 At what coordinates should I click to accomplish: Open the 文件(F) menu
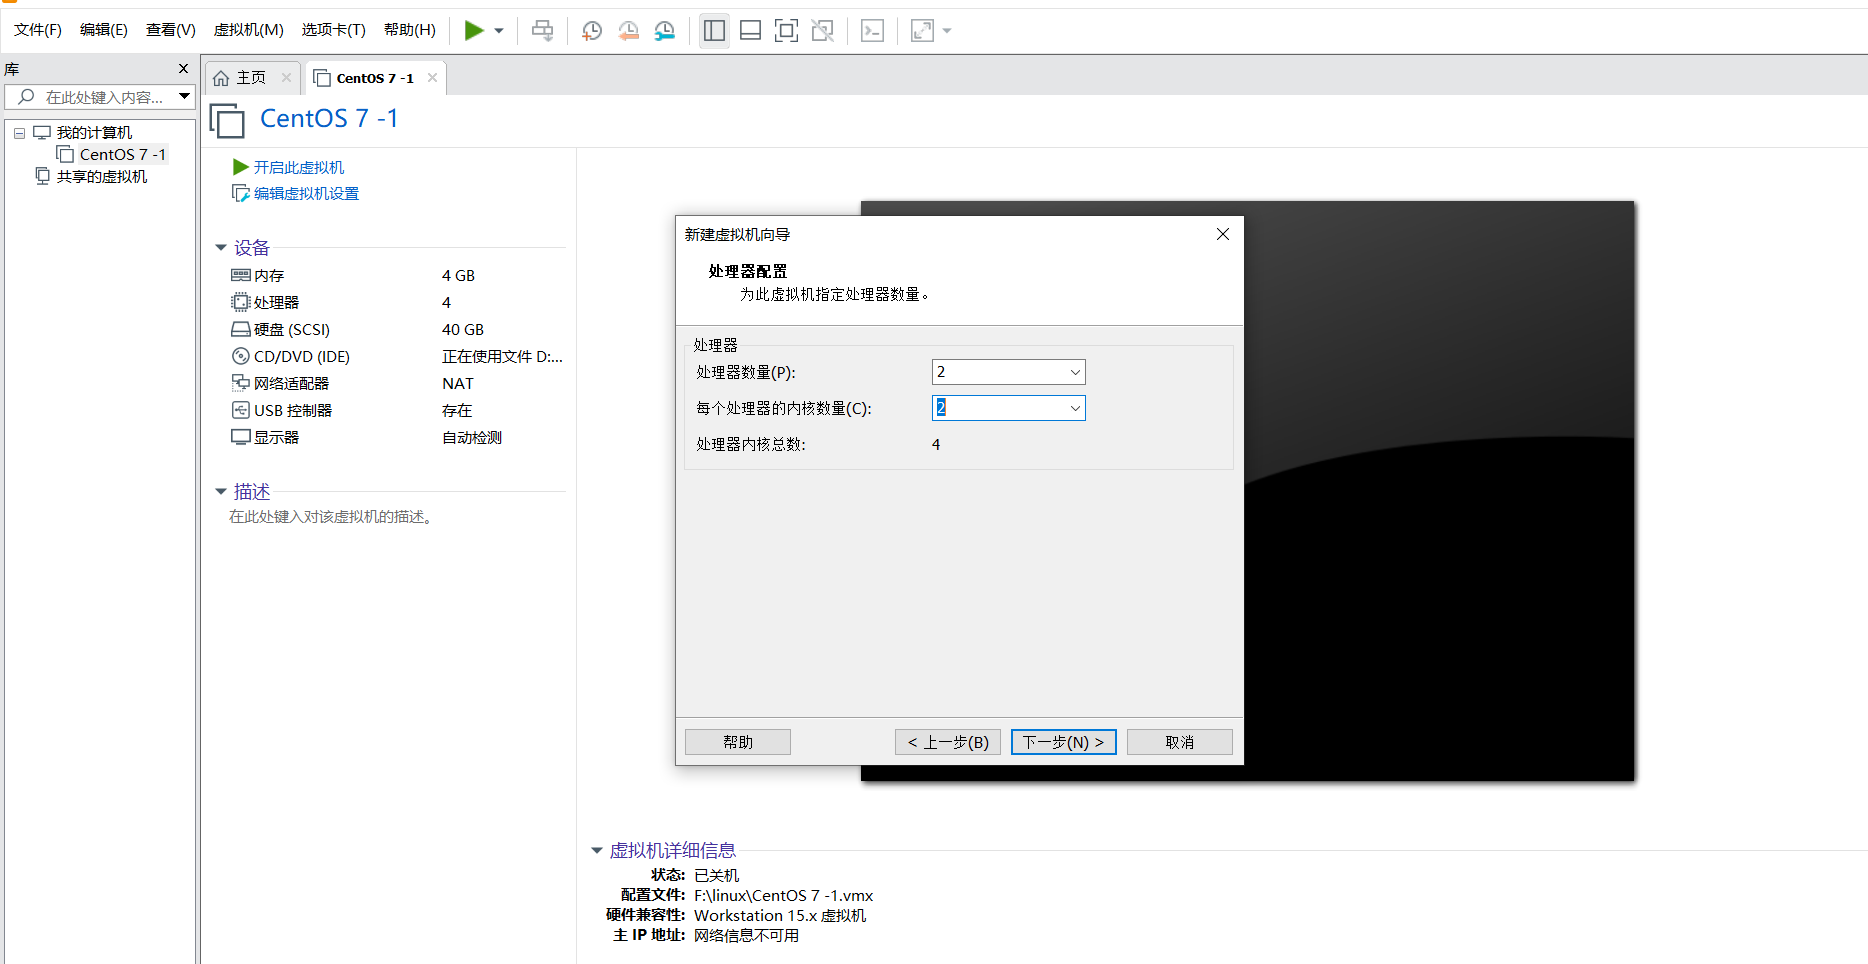(38, 30)
